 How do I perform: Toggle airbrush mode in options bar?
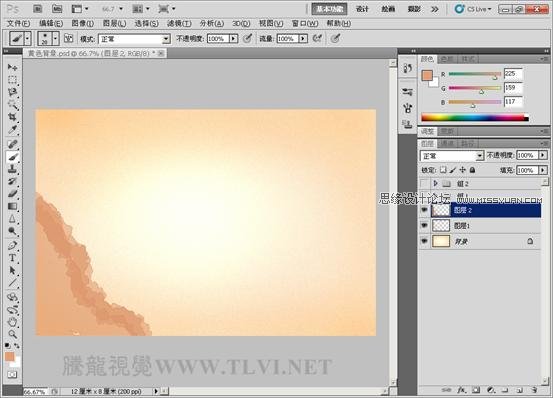click(x=317, y=38)
